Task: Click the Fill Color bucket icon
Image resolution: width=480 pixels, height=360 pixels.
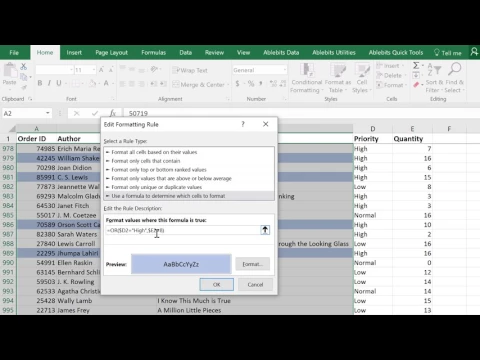Action: (92, 83)
